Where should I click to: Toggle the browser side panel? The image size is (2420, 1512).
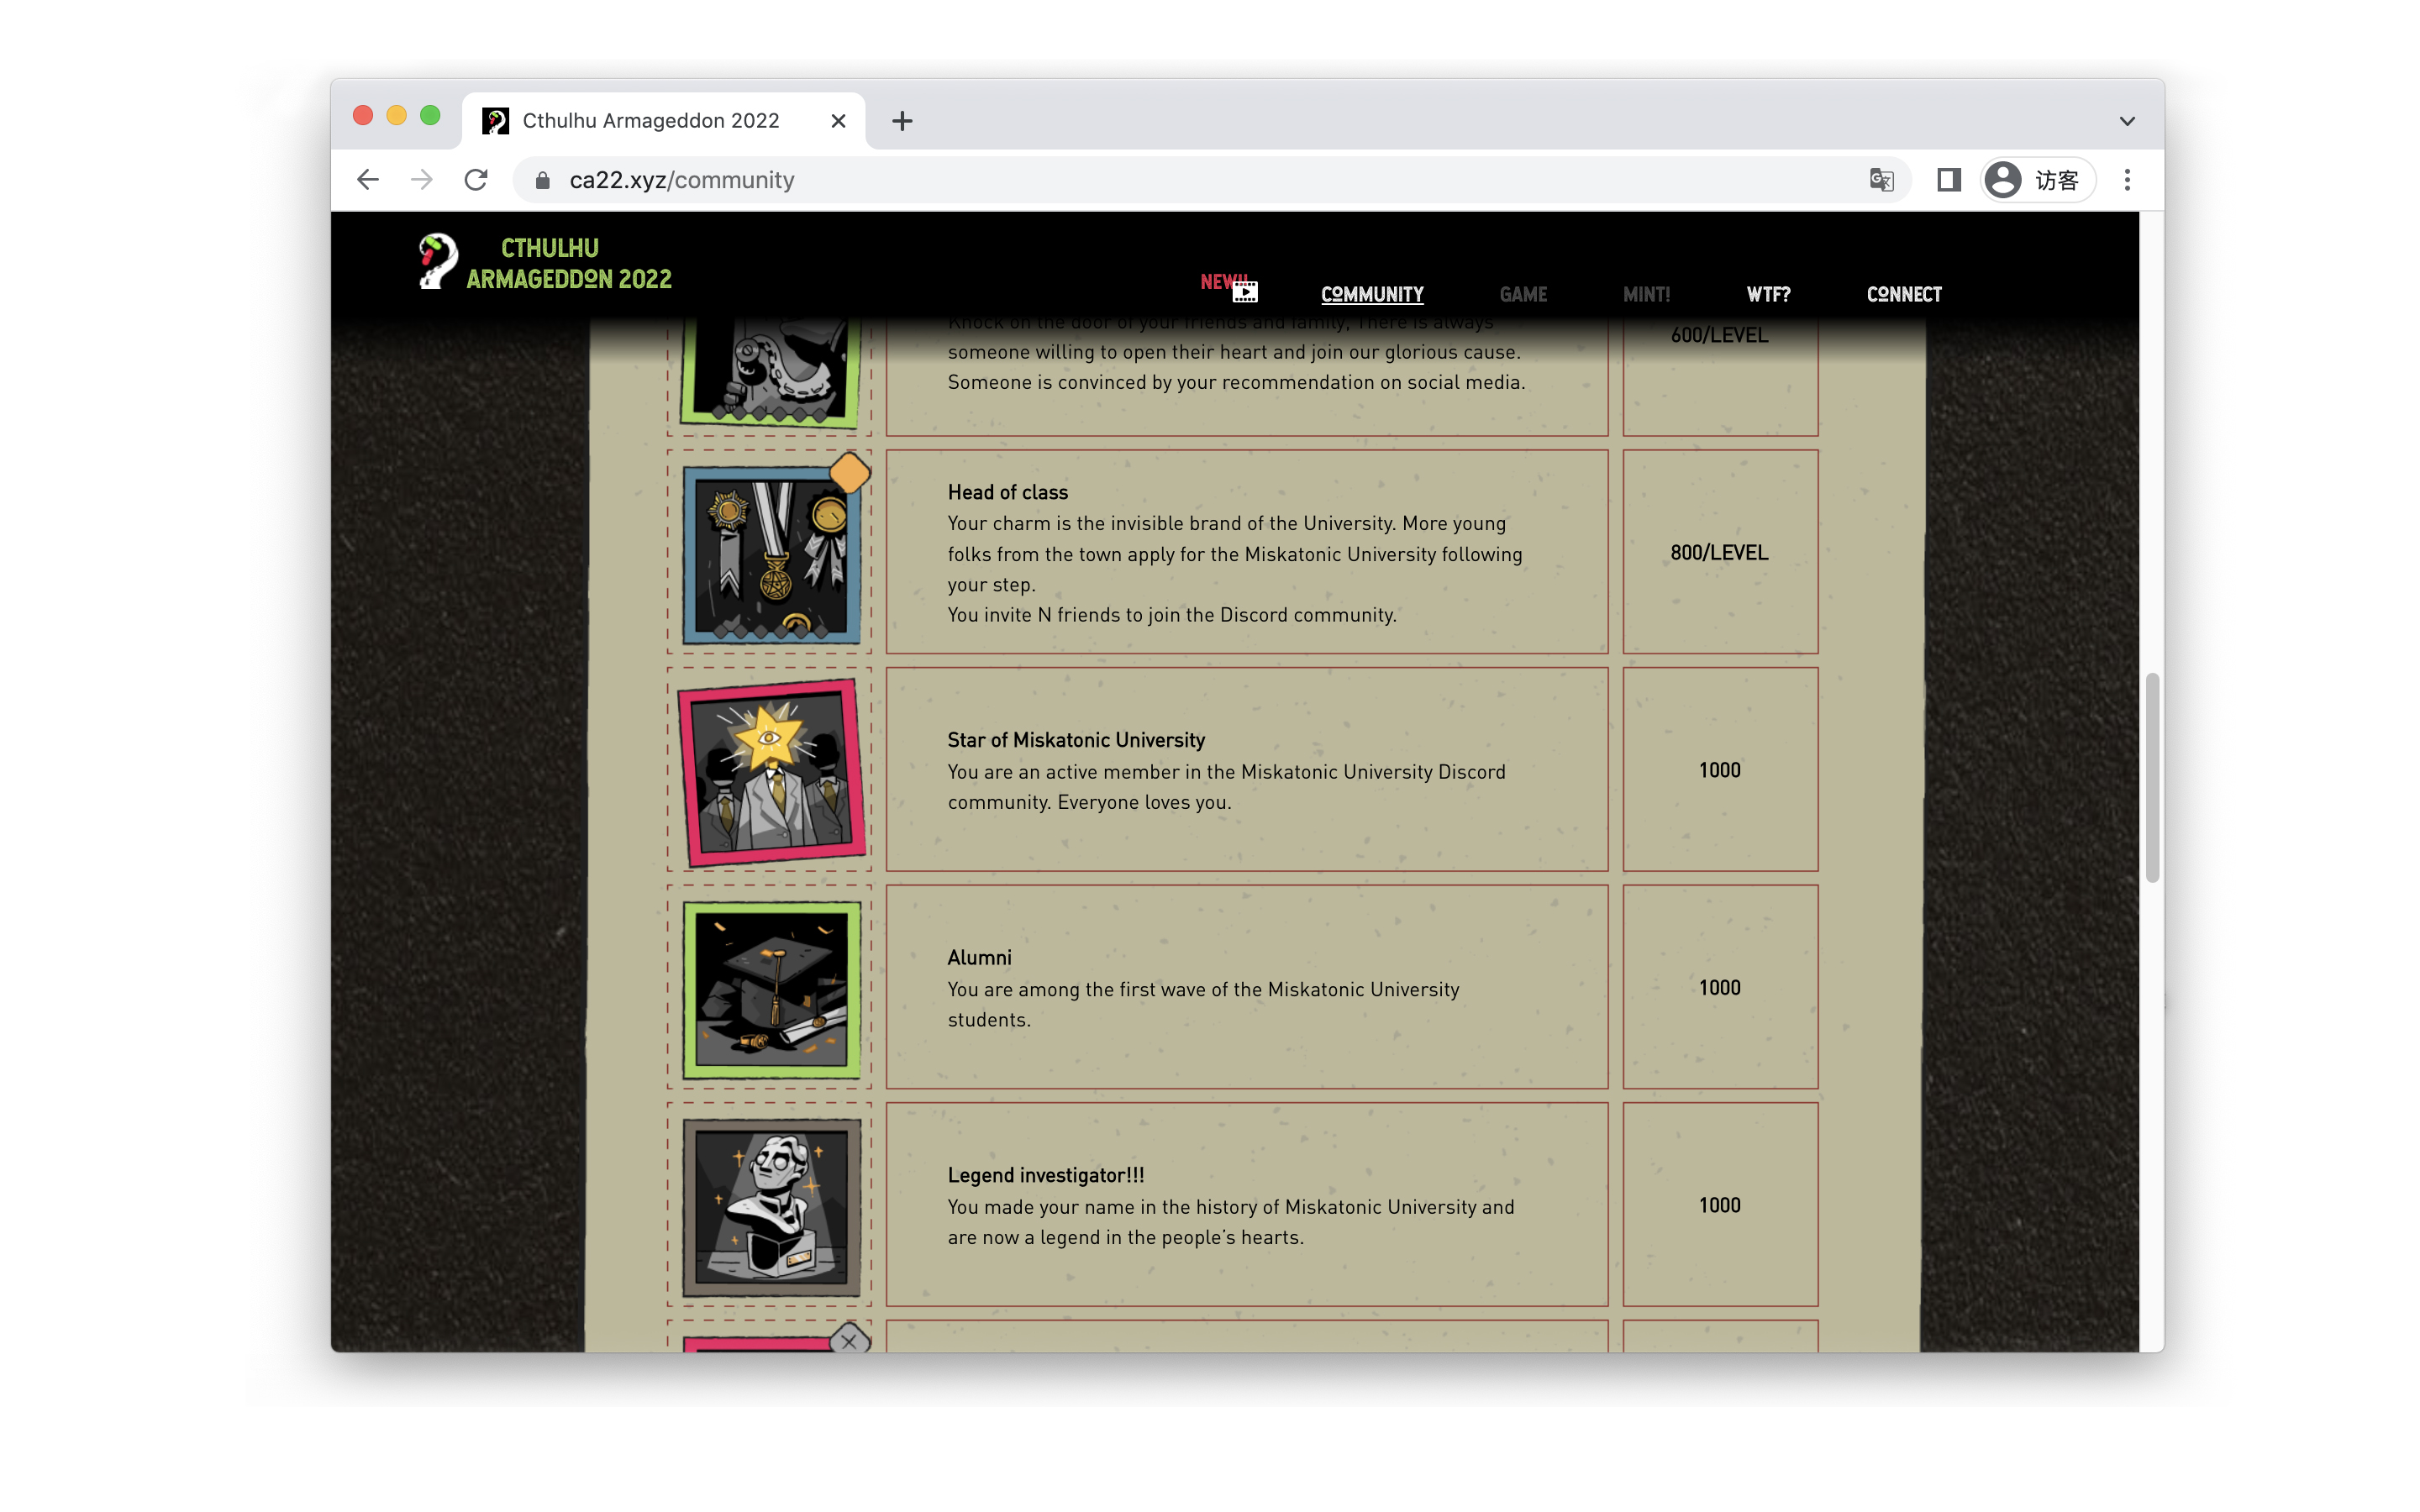point(1948,180)
